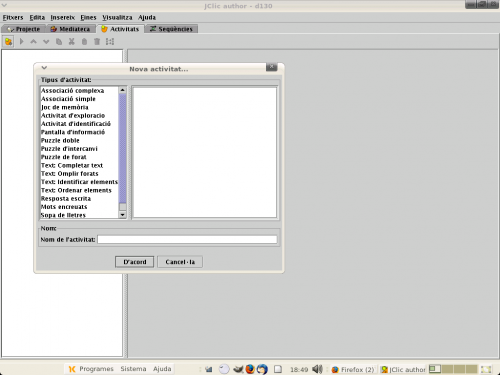
Task: Click the rightmost panel tray icon
Action: pyautogui.click(x=486, y=369)
